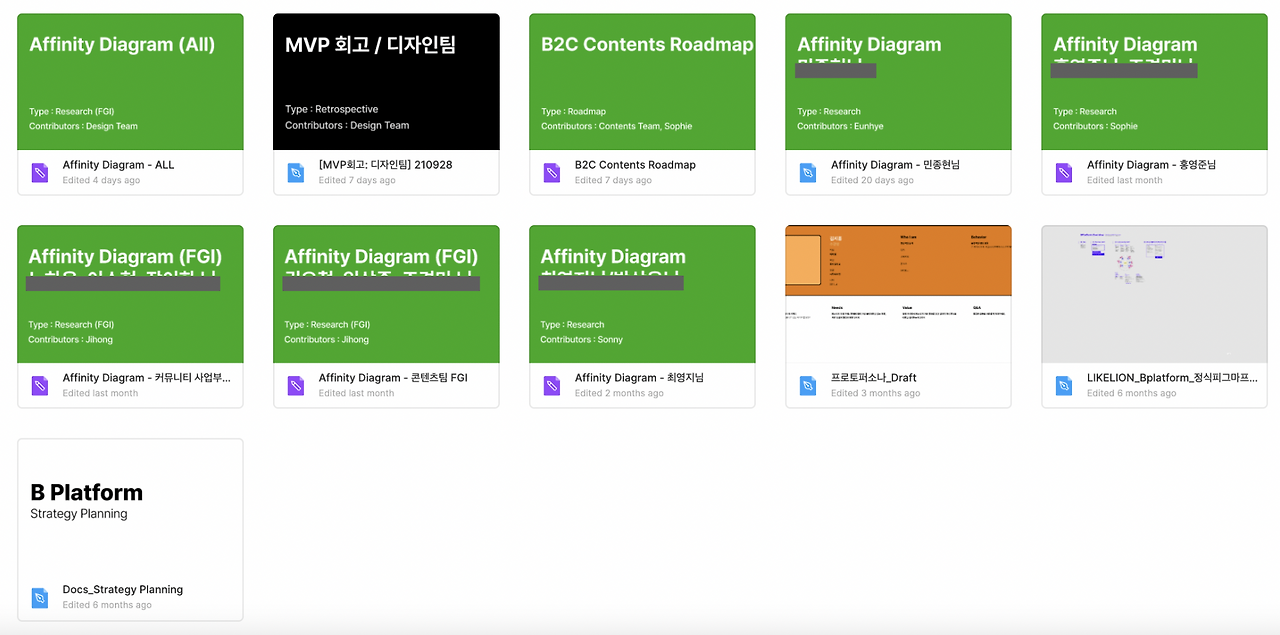Click the FigJam icon beside B2C Contents Roadmap
The width and height of the screenshot is (1280, 635).
coord(551,173)
